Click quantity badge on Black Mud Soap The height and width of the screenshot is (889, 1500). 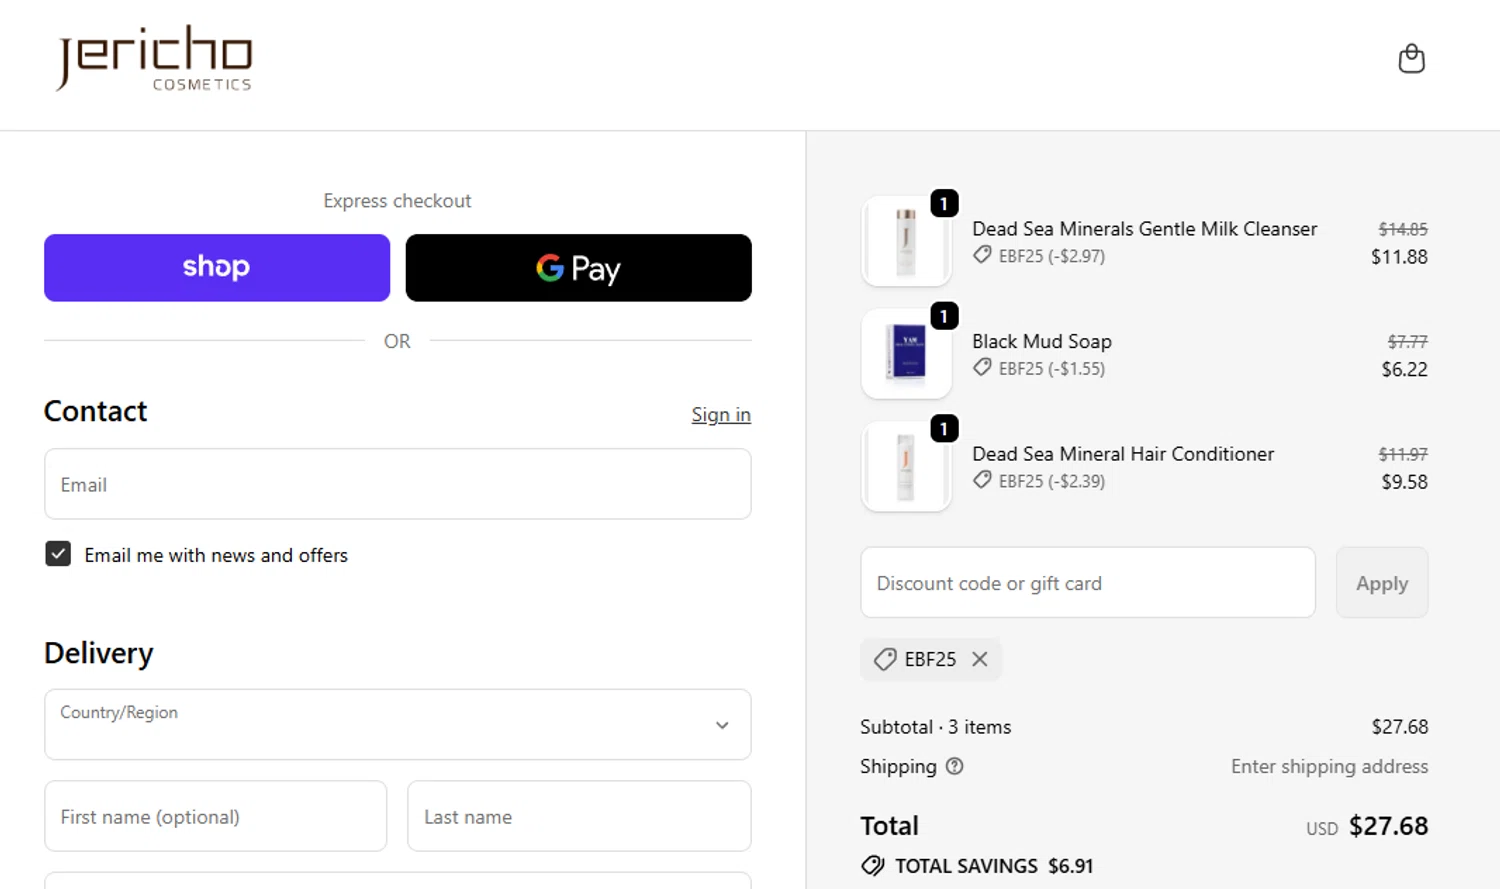point(944,316)
